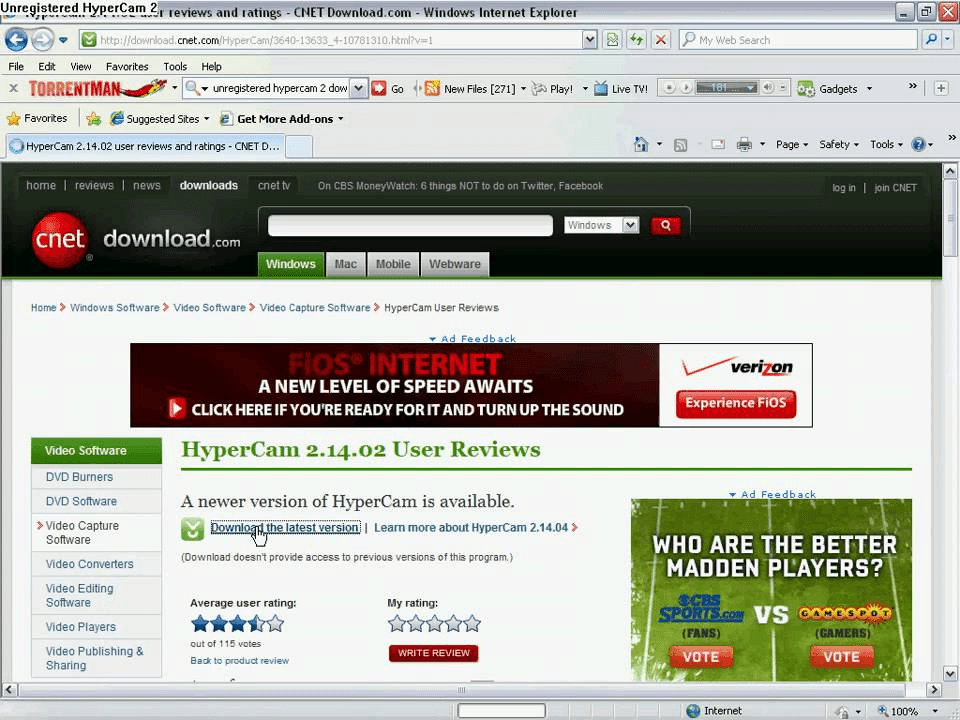Click the search magnifier in My Web Search
The width and height of the screenshot is (960, 720).
click(x=931, y=40)
